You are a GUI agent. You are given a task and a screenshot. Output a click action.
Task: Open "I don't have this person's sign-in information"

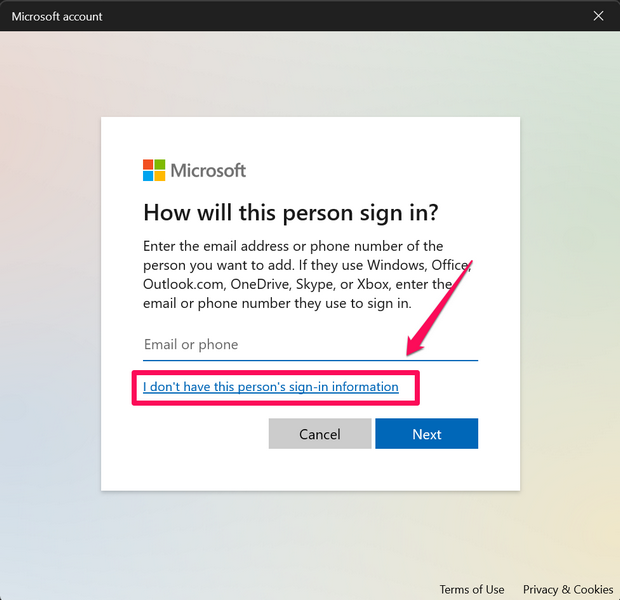click(x=271, y=387)
